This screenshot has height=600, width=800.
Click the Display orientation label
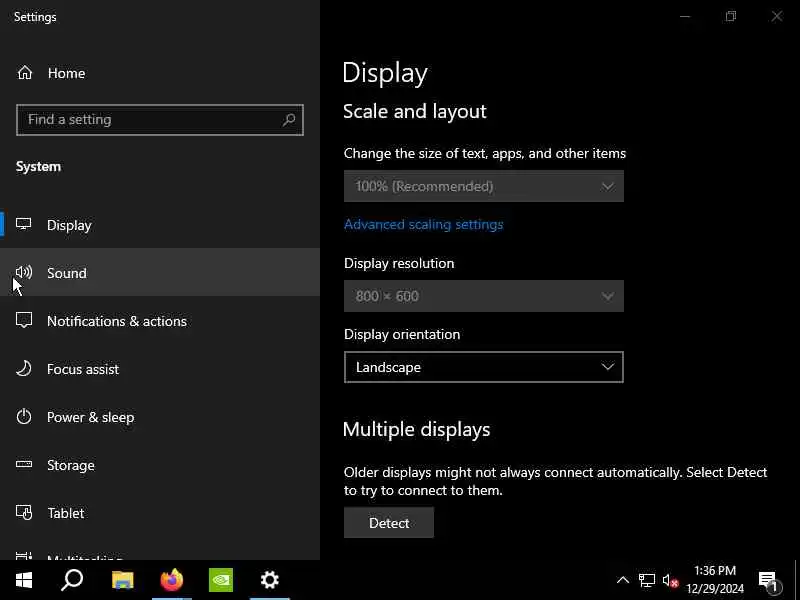coord(402,334)
